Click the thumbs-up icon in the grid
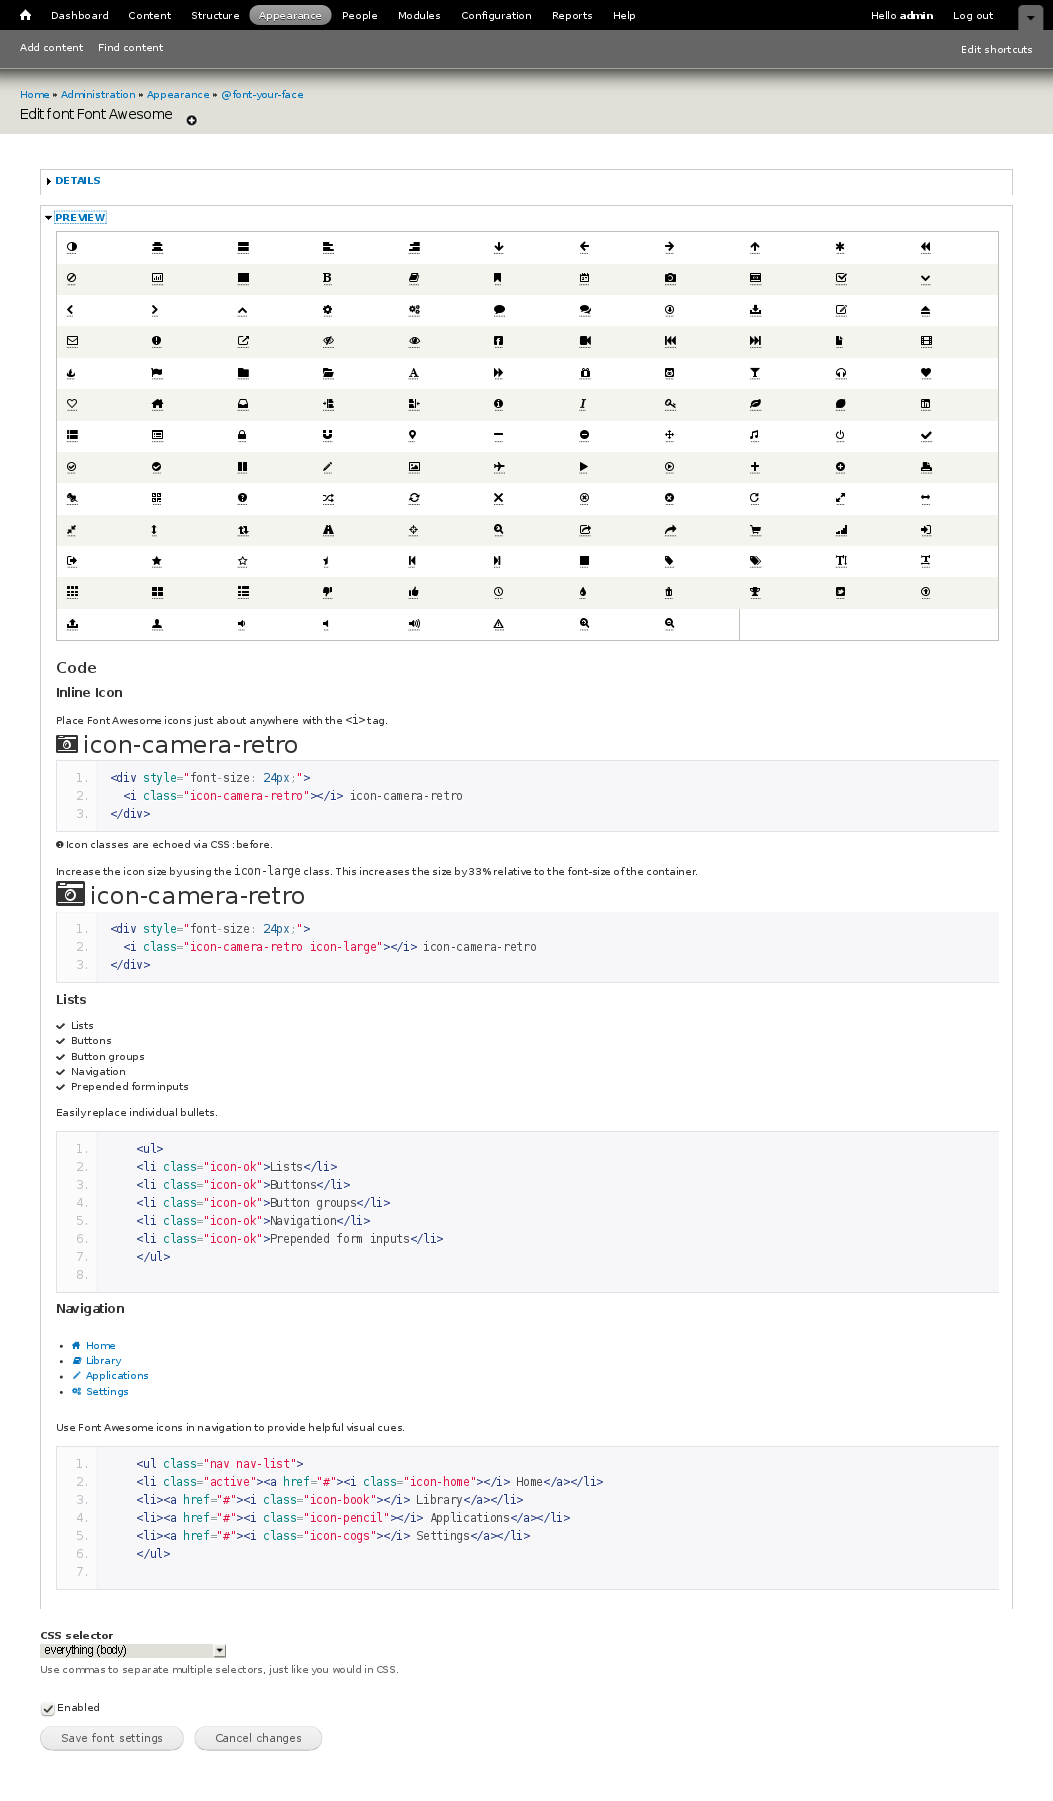1053x1801 pixels. point(412,592)
